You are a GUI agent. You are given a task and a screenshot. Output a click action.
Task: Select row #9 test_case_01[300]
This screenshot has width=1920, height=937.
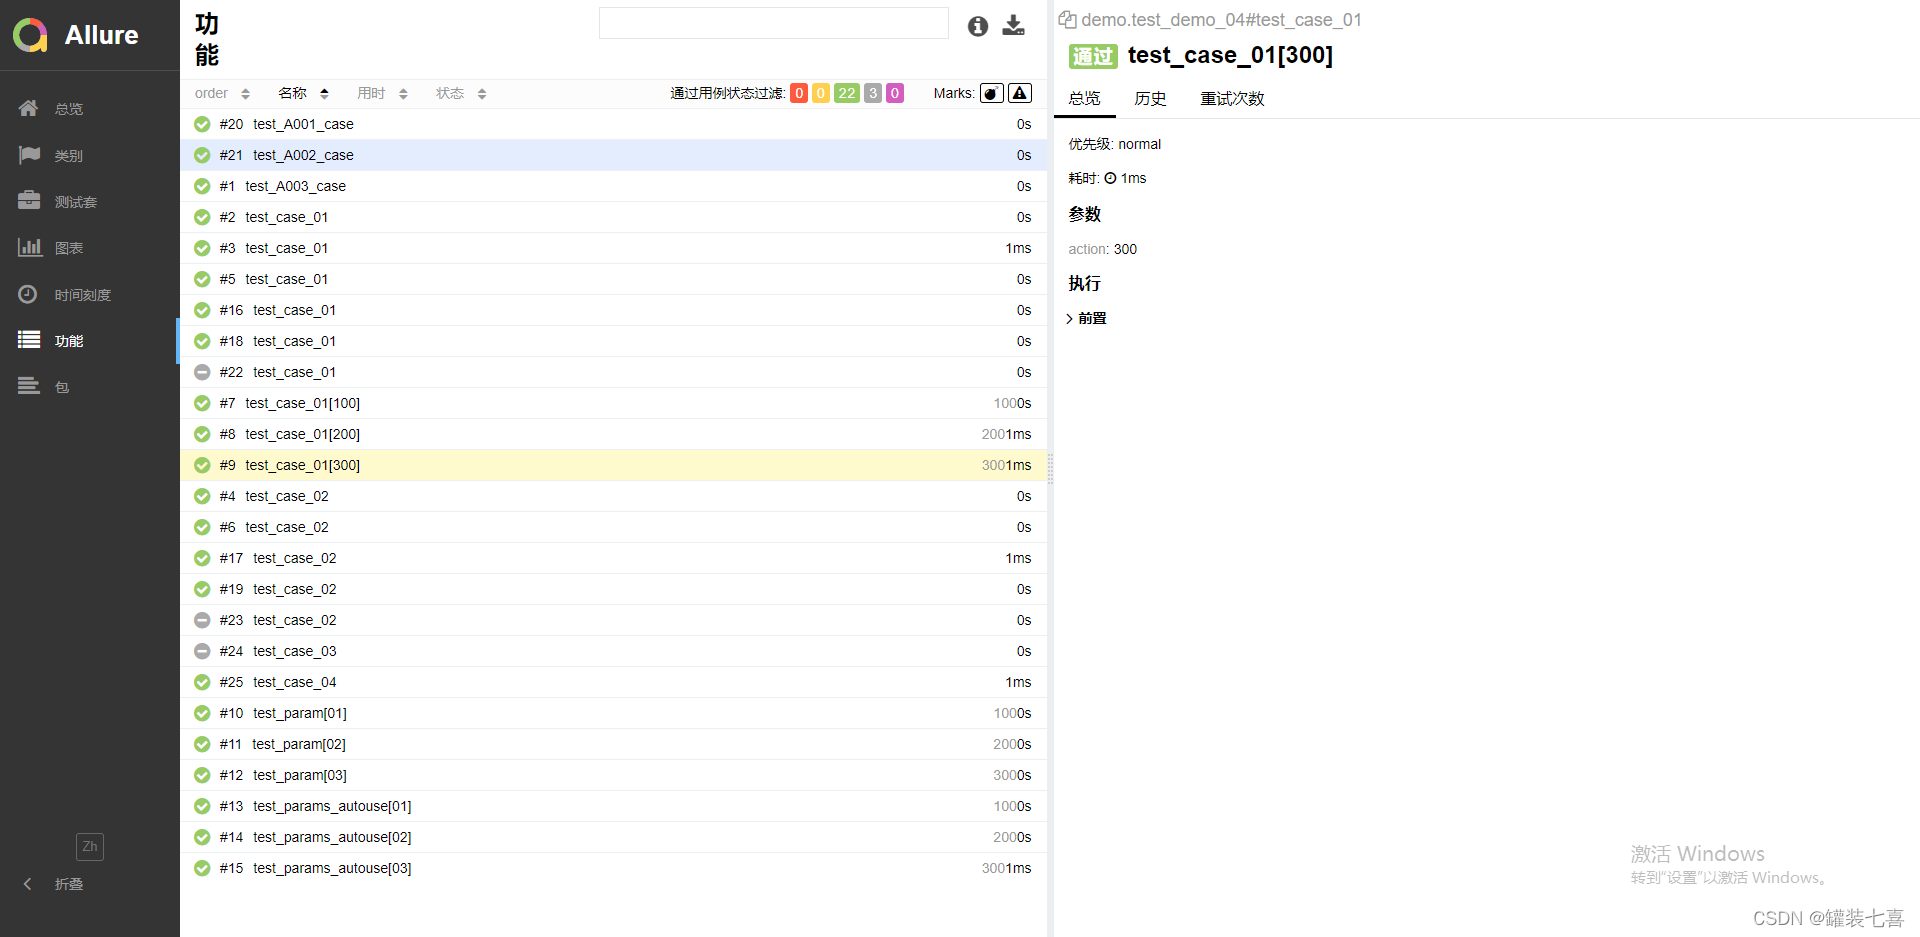click(x=613, y=465)
